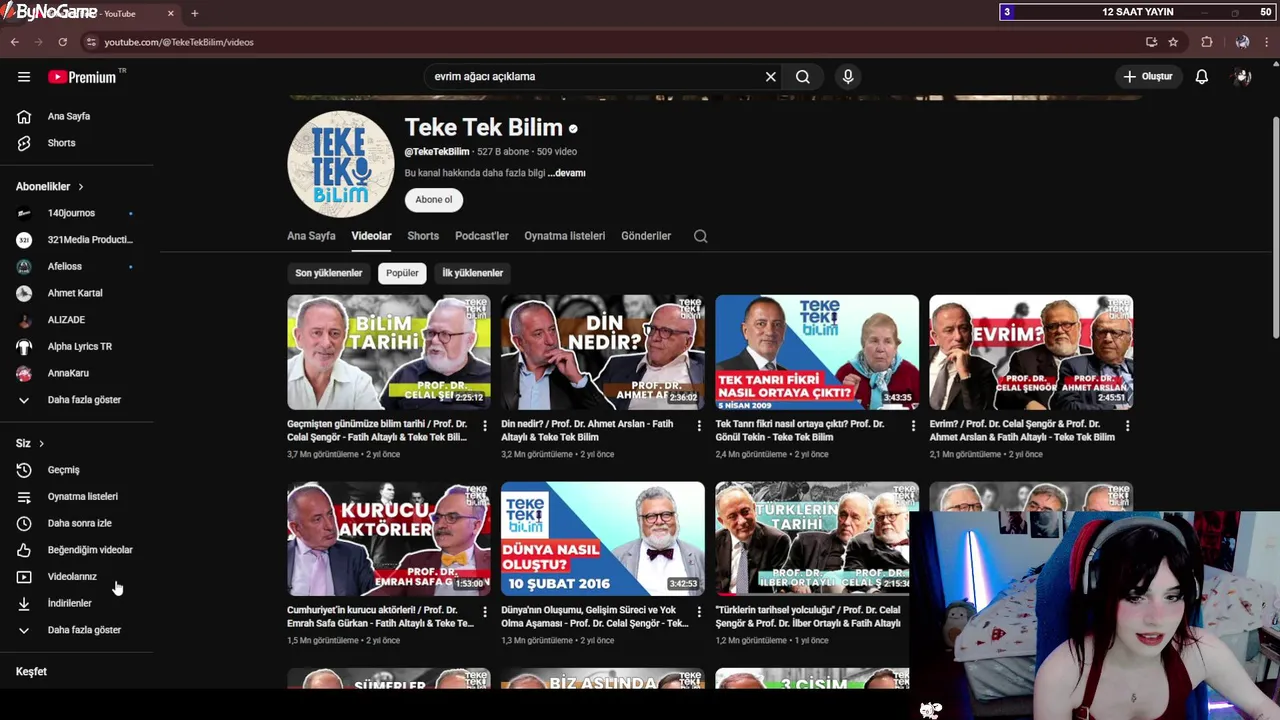Switch to channel Oynatma listeleri tab

[564, 236]
